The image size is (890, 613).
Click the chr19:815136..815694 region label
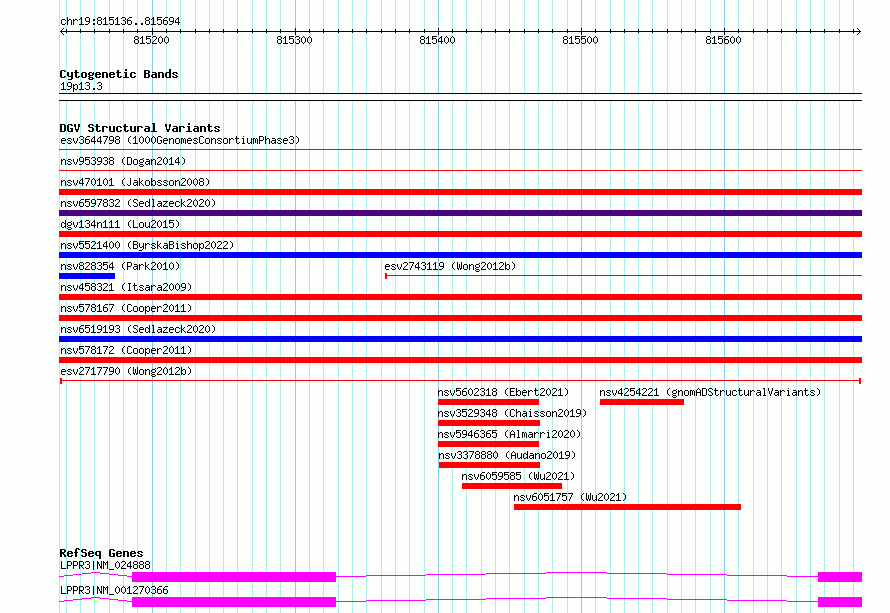120,22
